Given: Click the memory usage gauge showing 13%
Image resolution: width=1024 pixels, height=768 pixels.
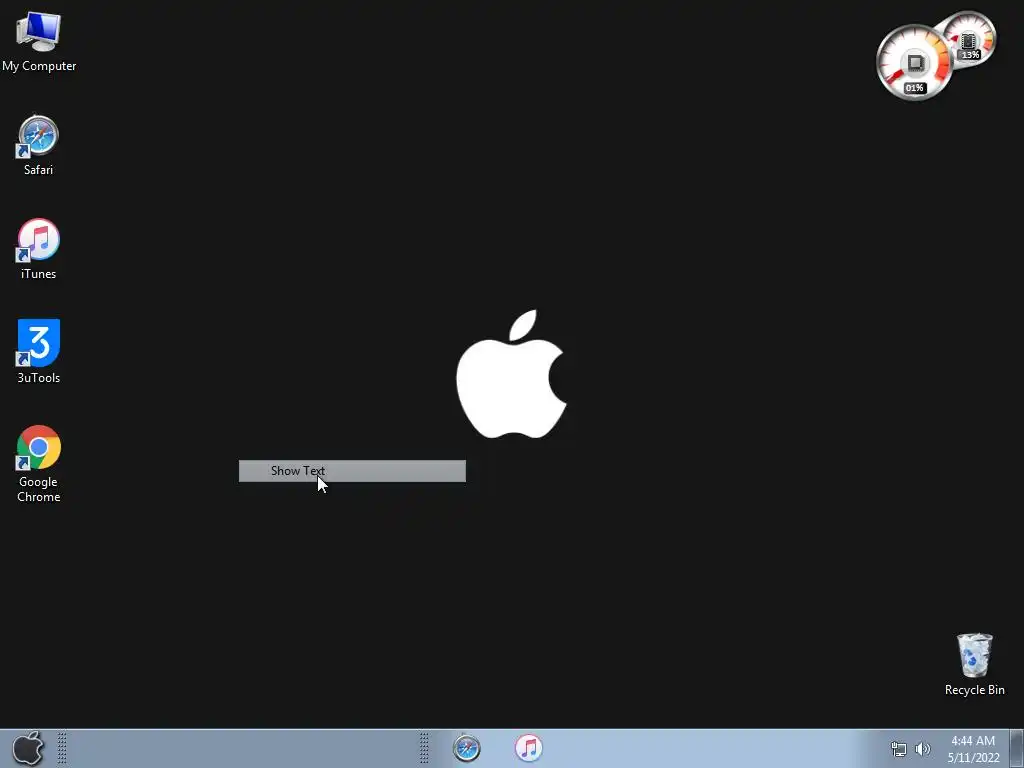Looking at the screenshot, I should point(969,39).
